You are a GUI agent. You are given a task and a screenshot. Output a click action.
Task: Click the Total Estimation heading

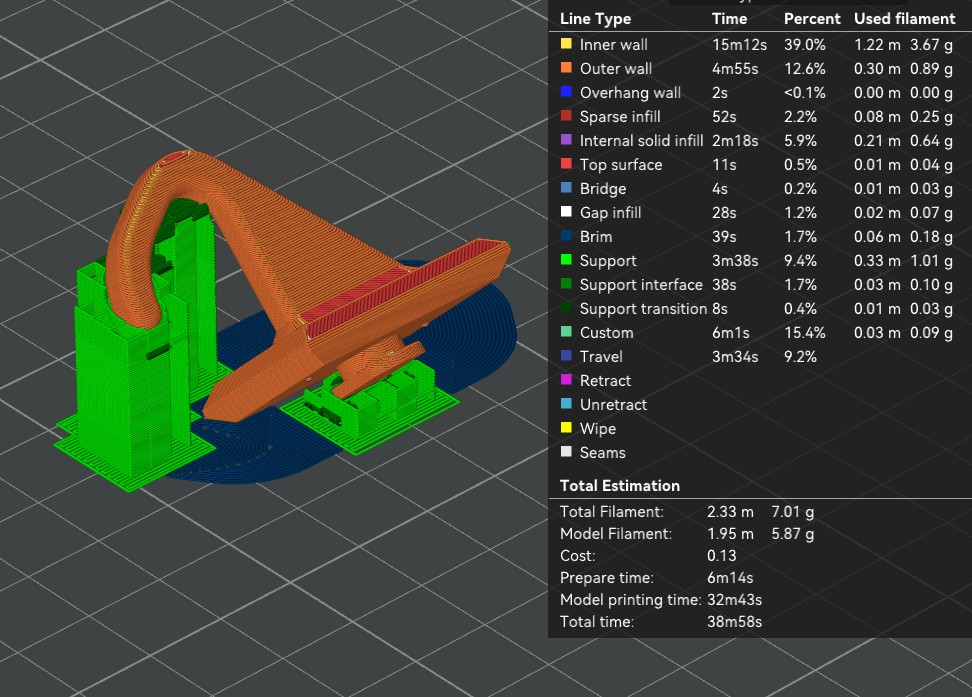620,486
